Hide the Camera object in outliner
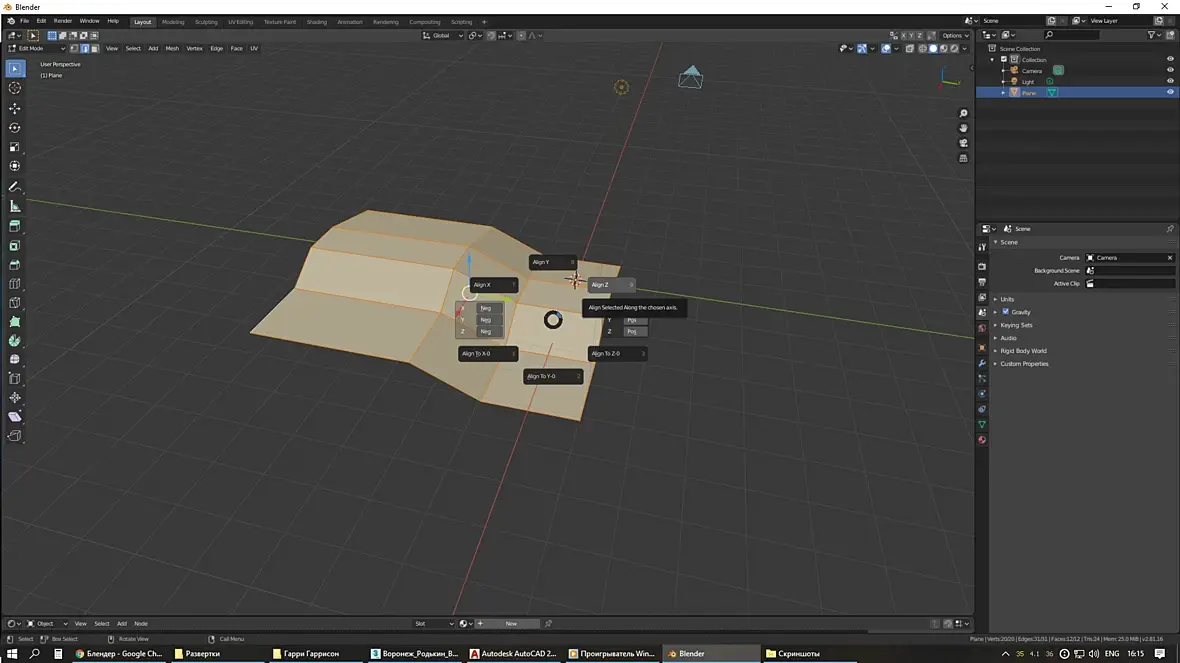This screenshot has height=663, width=1180. tap(1170, 70)
